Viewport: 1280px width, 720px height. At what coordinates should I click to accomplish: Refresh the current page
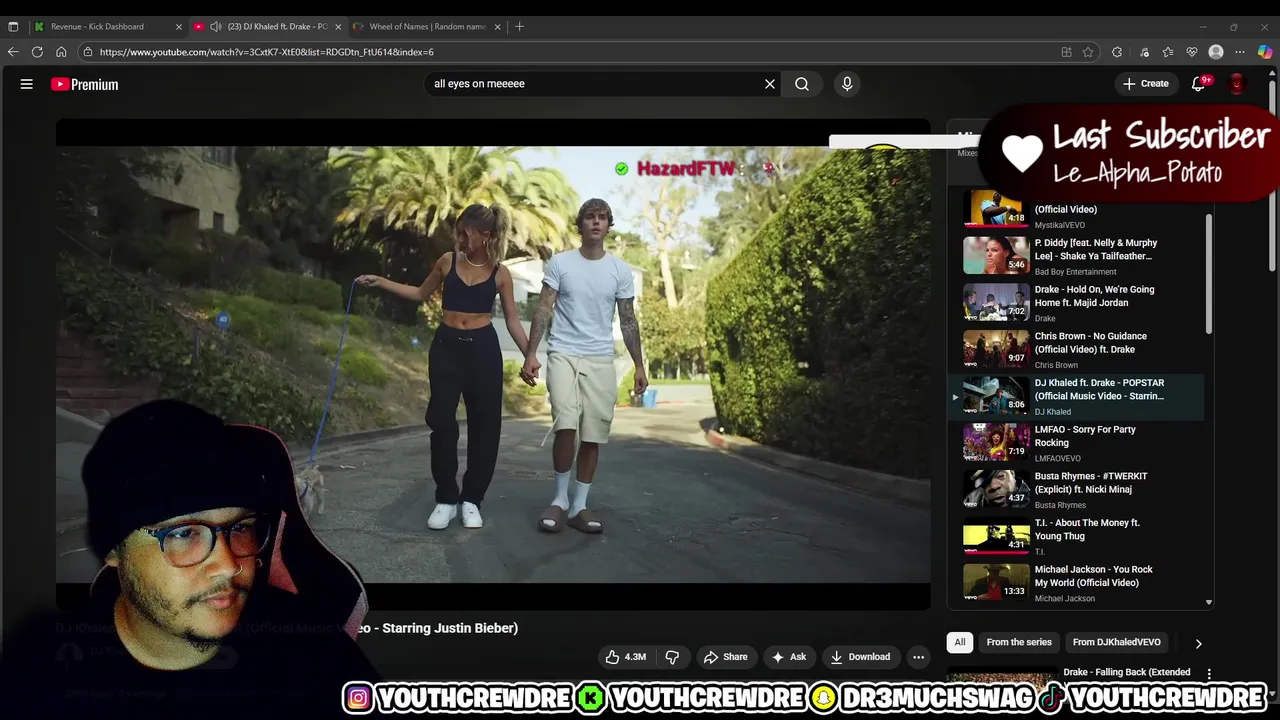37,52
